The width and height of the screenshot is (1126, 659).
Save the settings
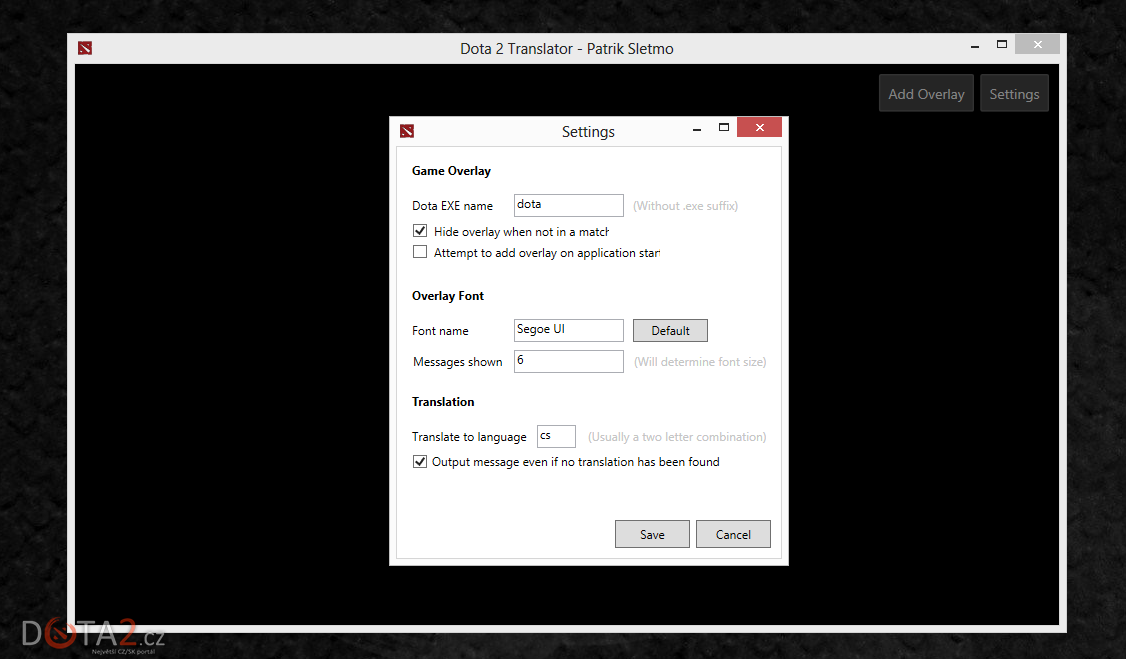click(x=652, y=534)
